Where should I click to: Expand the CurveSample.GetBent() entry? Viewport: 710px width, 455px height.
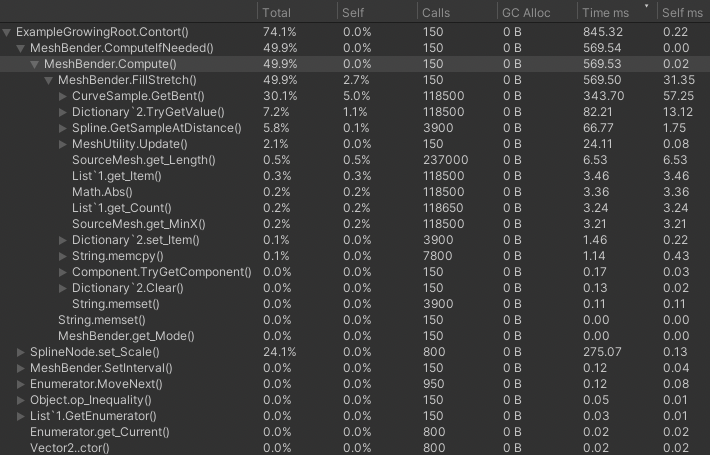point(64,96)
